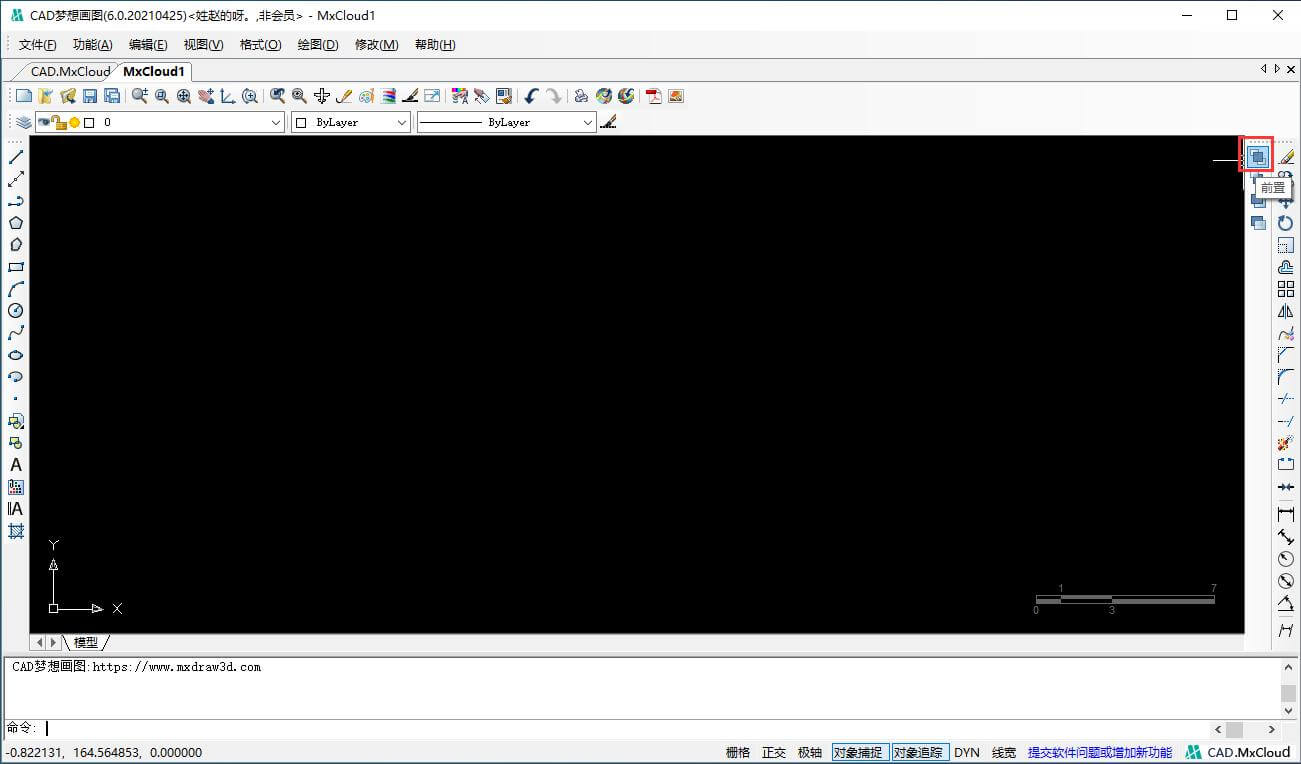
Task: Switch to the CAD.MxCloud tab
Action: 69,71
